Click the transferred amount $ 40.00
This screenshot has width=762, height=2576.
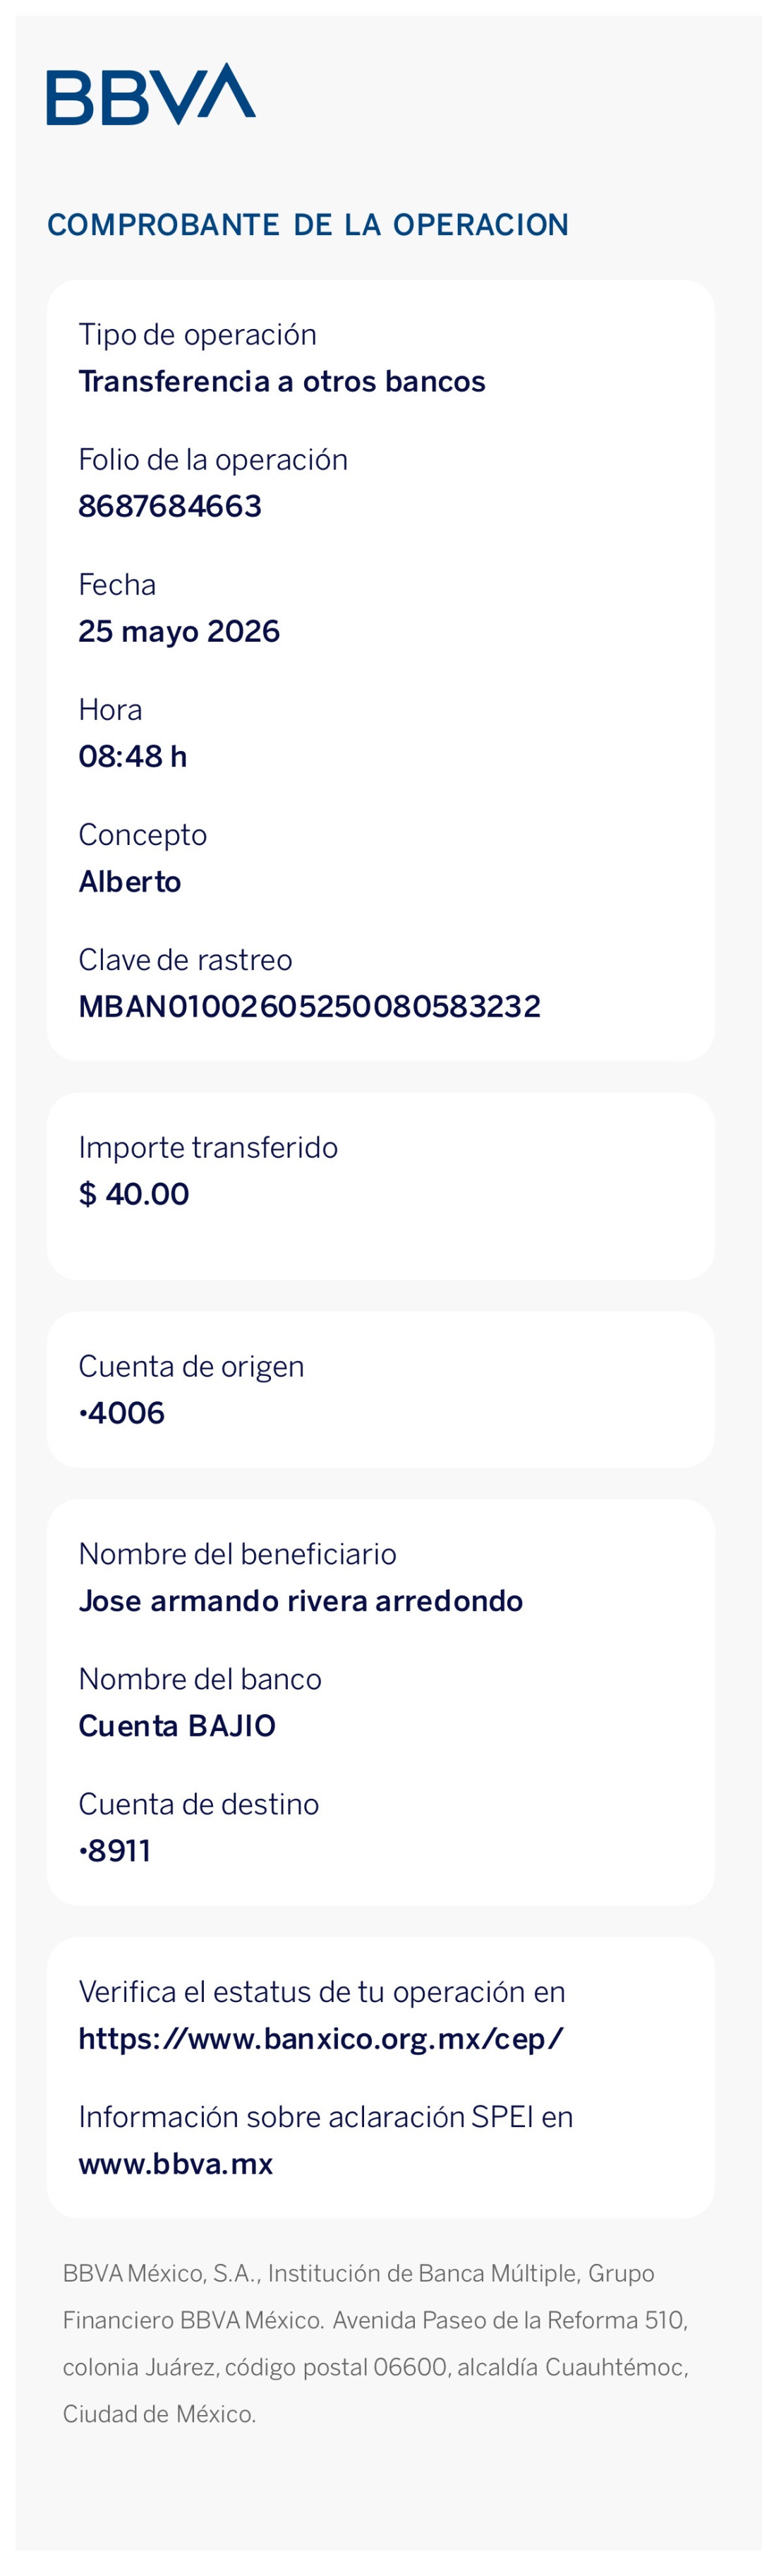[134, 1194]
